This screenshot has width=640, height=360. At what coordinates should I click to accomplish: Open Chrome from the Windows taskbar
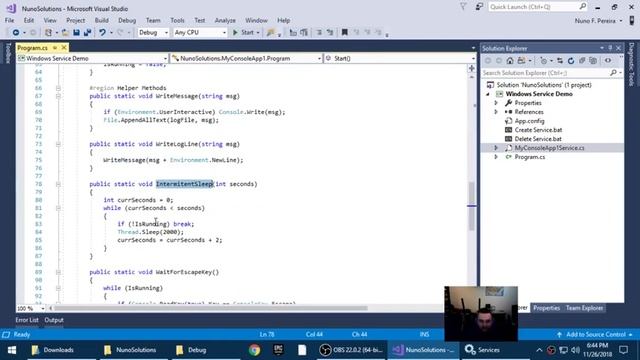(x=254, y=350)
